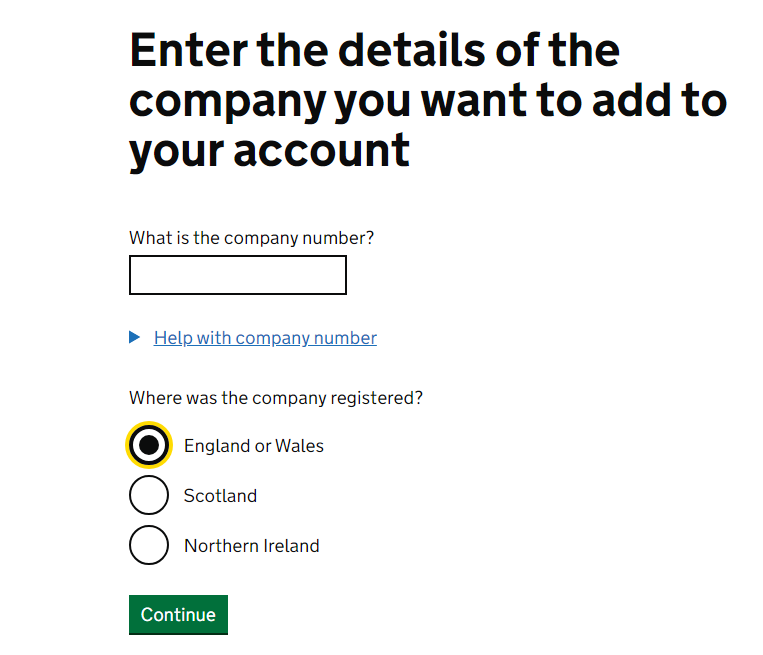The height and width of the screenshot is (655, 763).
Task: Set registration location to Northern Ireland
Action: point(149,546)
